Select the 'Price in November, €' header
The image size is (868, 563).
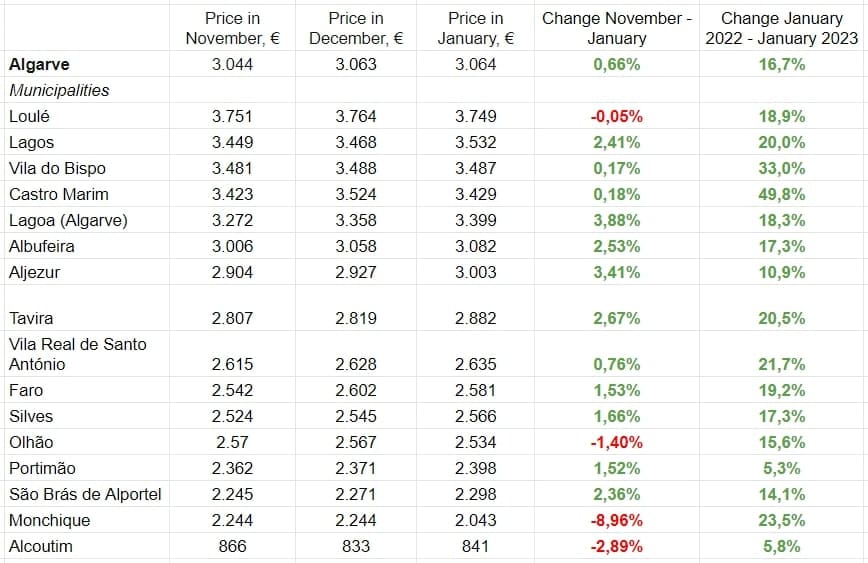[x=232, y=28]
